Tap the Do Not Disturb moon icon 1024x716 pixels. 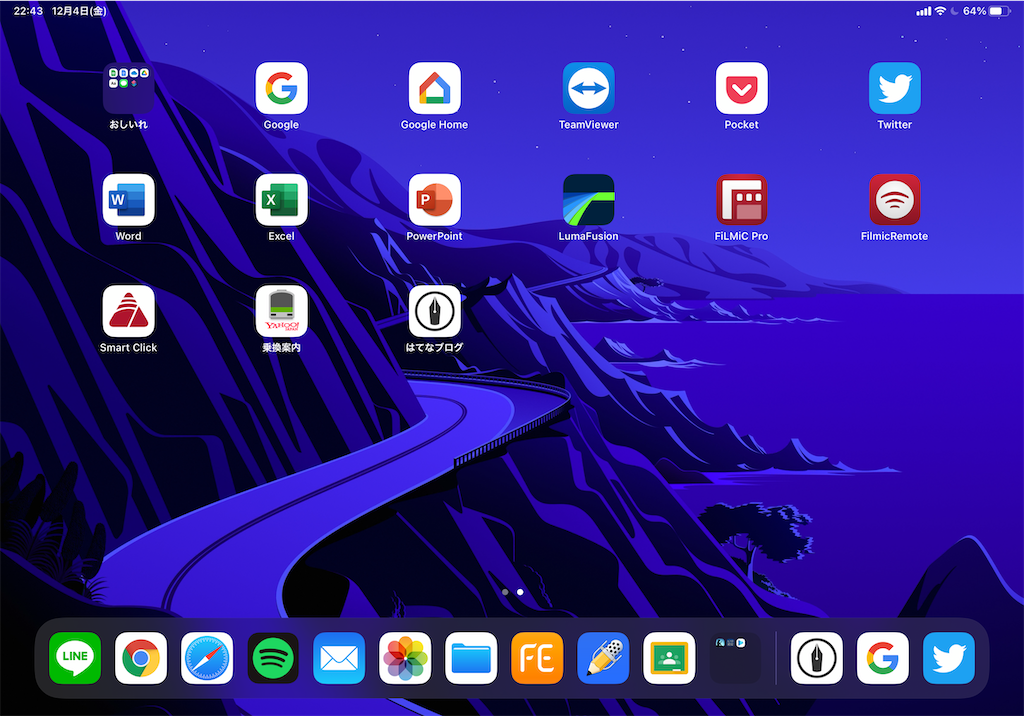(954, 11)
